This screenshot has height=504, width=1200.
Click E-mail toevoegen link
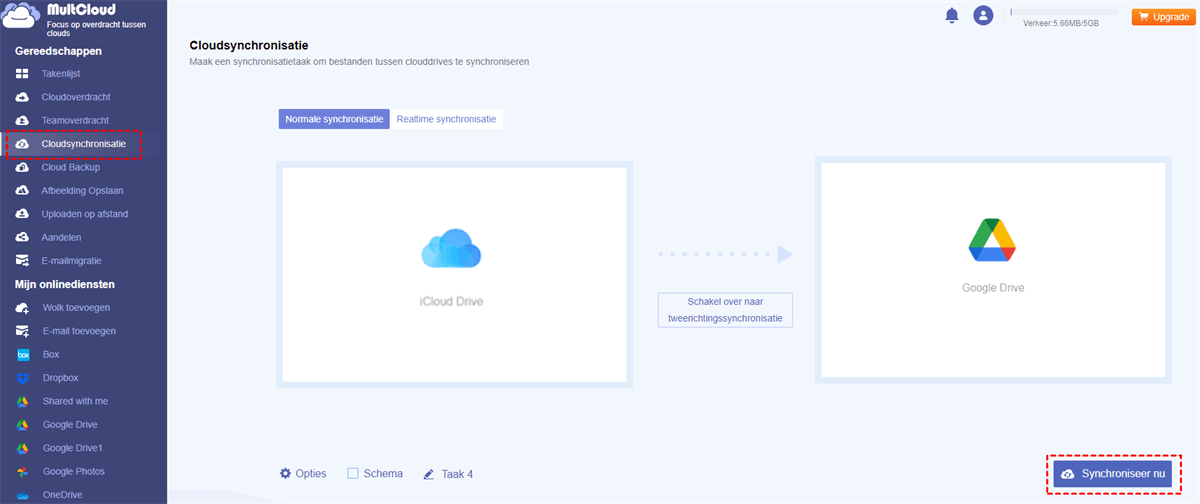point(80,331)
